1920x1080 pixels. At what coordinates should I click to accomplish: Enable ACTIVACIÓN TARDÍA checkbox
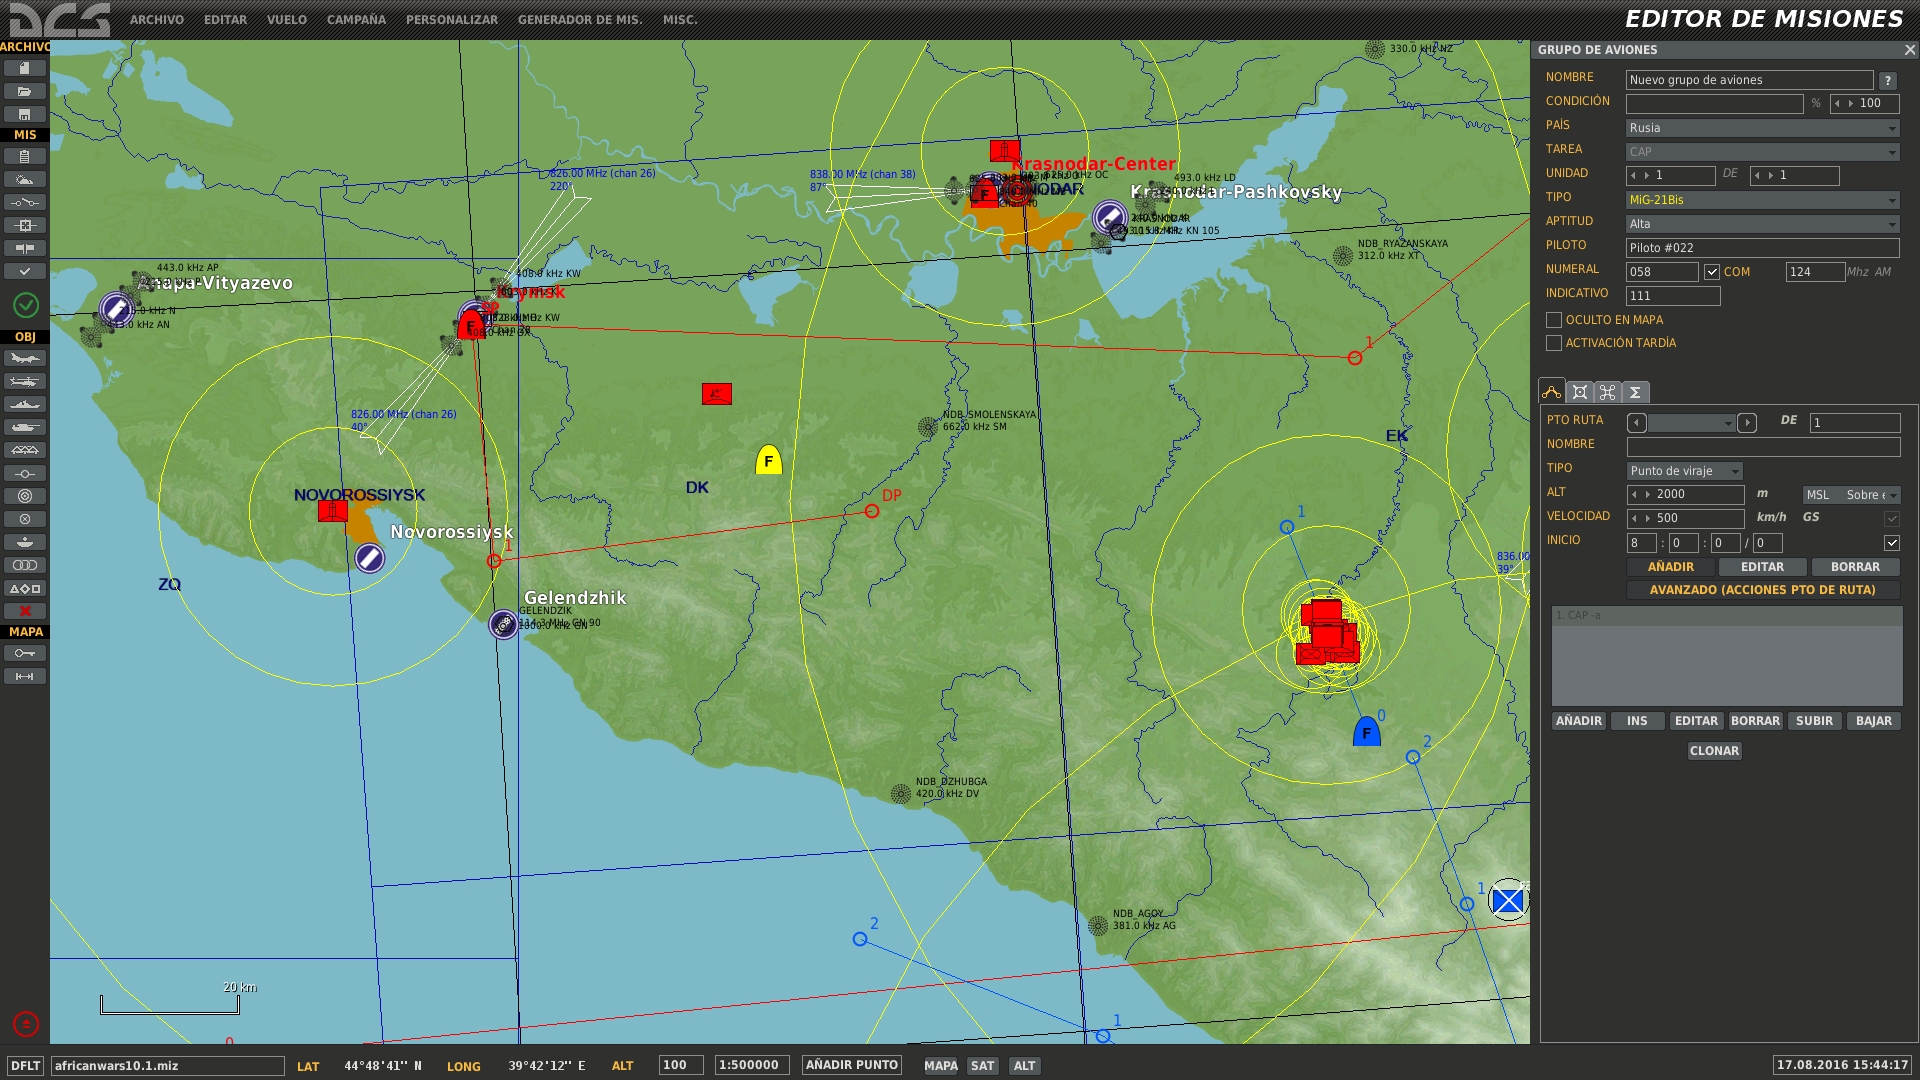[x=1554, y=343]
